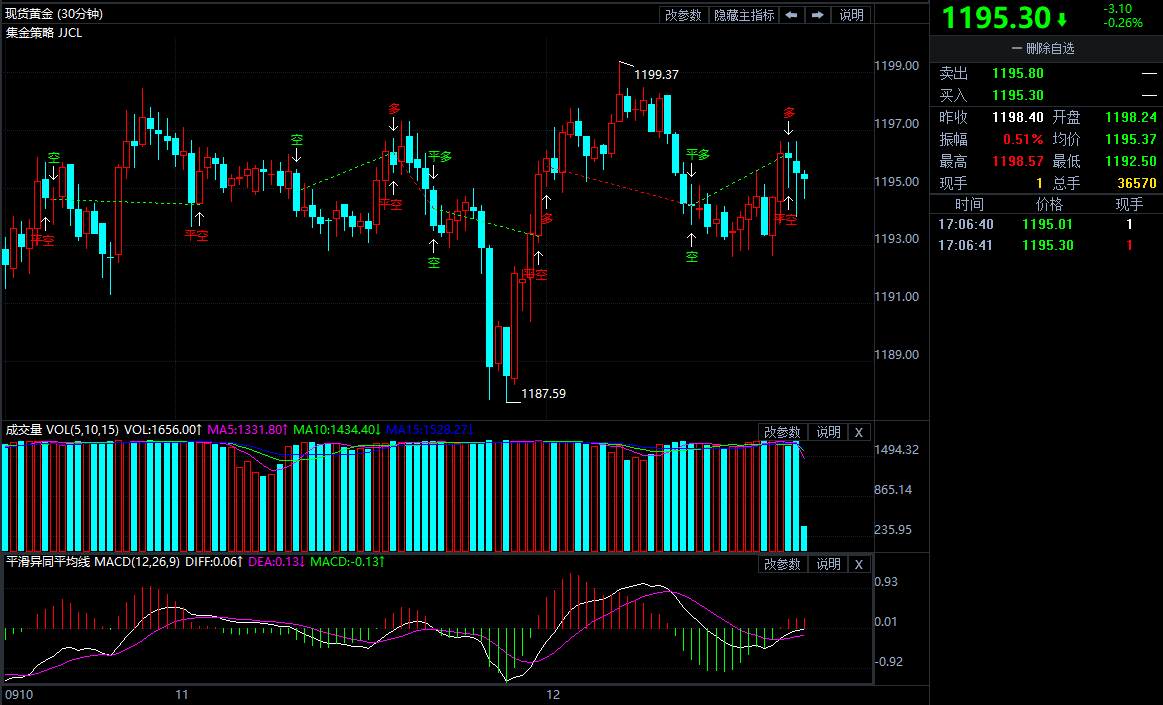Click the 卖出 price 1195.80
Screen dimensions: 1163x705
click(x=1018, y=73)
